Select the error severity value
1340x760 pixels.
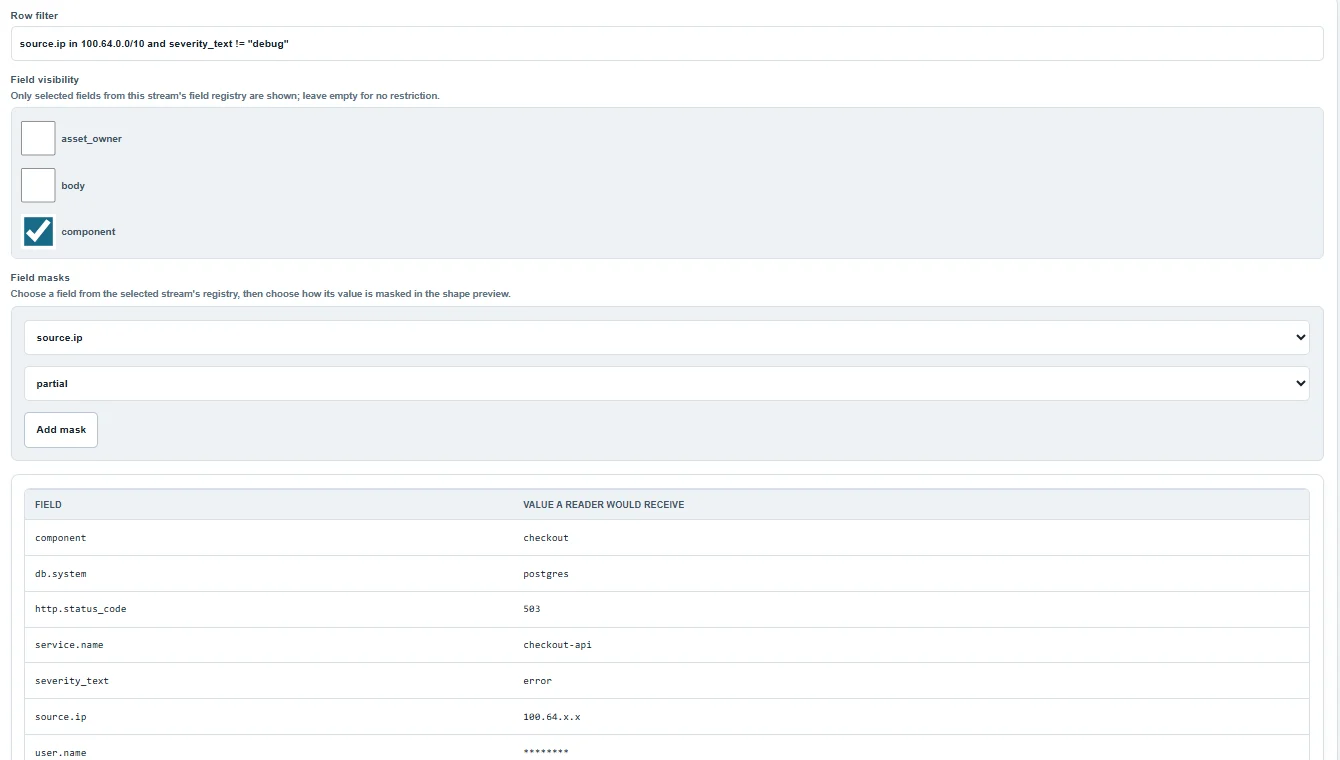click(x=538, y=681)
